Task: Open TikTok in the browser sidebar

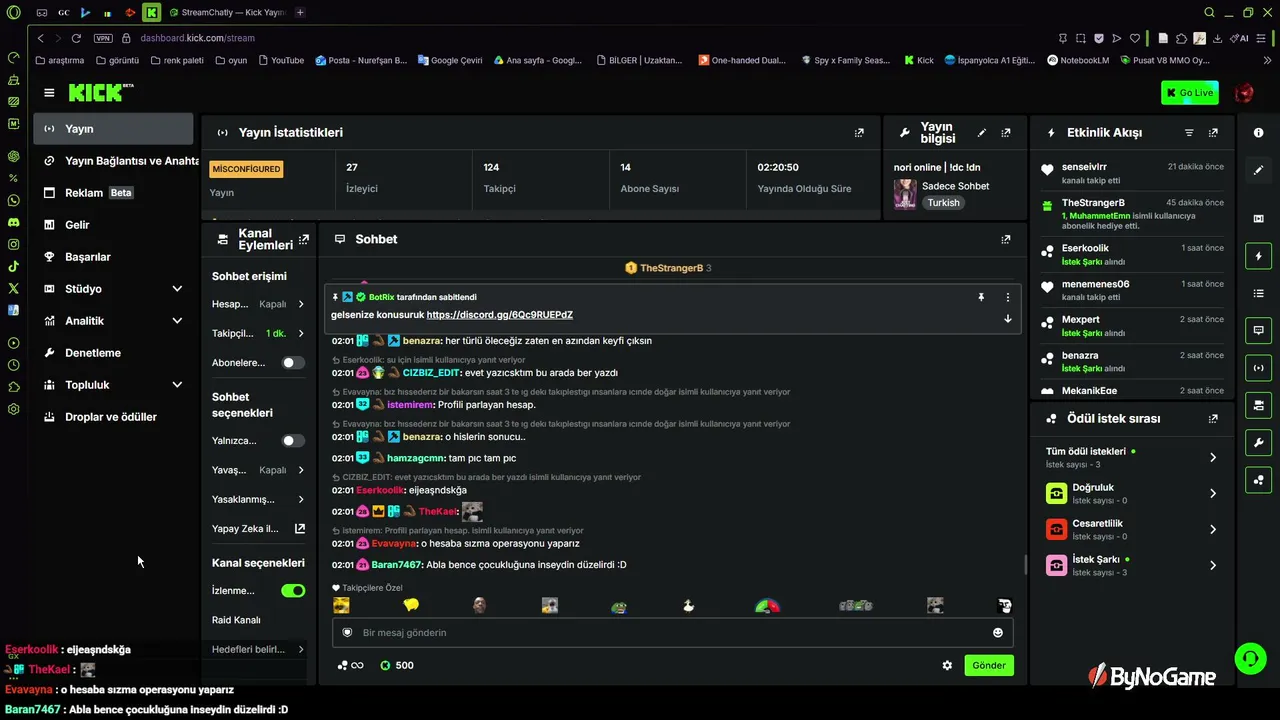Action: 13,266
